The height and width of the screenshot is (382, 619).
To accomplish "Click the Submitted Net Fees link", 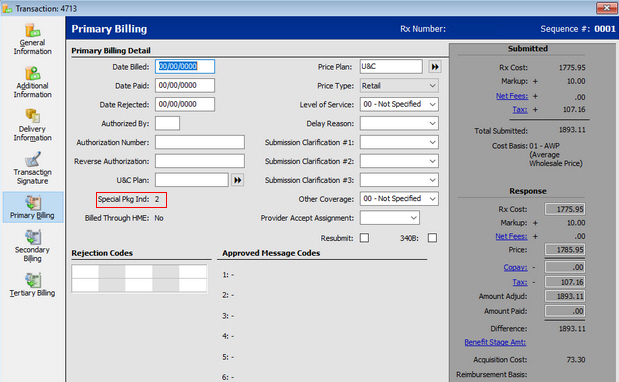I will (x=512, y=96).
